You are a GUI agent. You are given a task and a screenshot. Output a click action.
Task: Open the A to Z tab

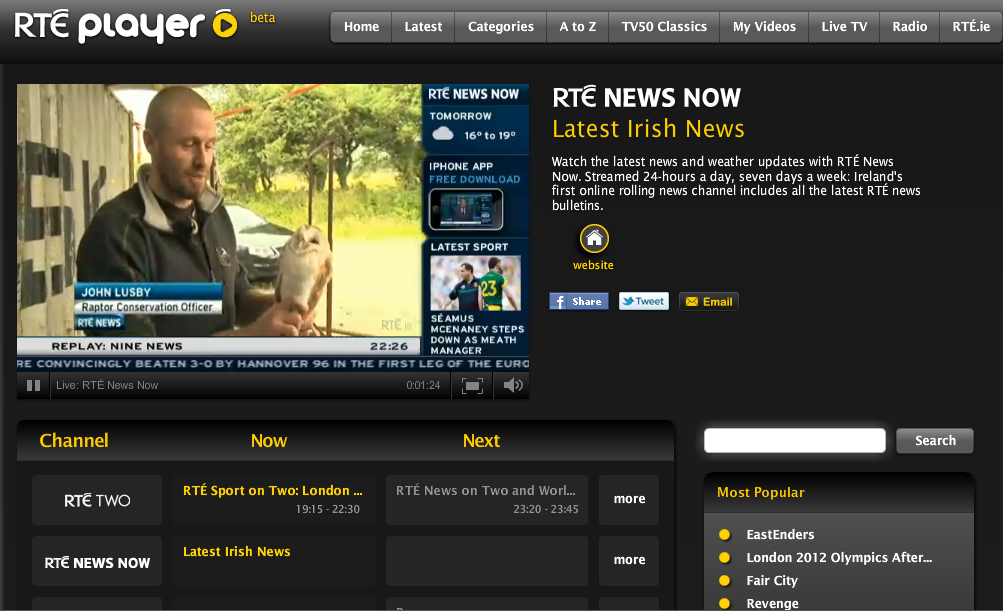pos(578,27)
